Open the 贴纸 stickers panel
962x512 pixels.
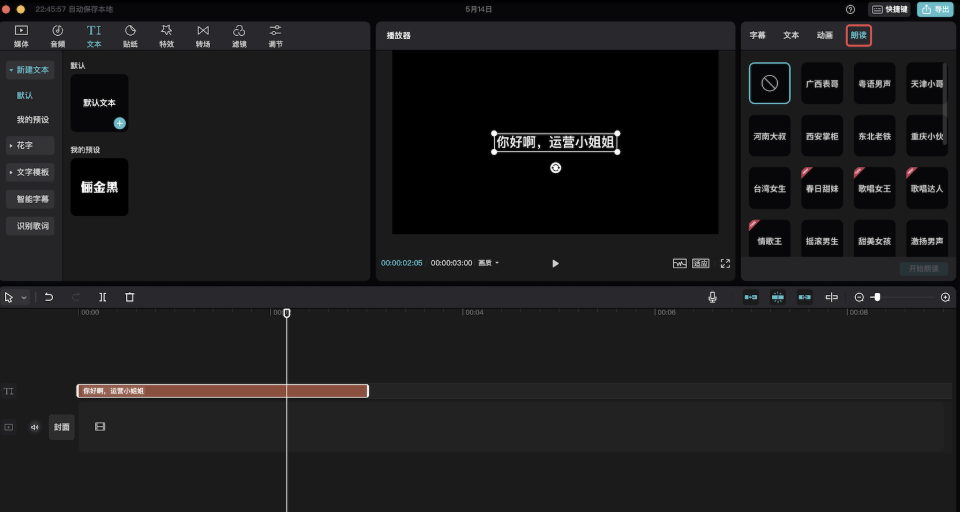[x=130, y=35]
